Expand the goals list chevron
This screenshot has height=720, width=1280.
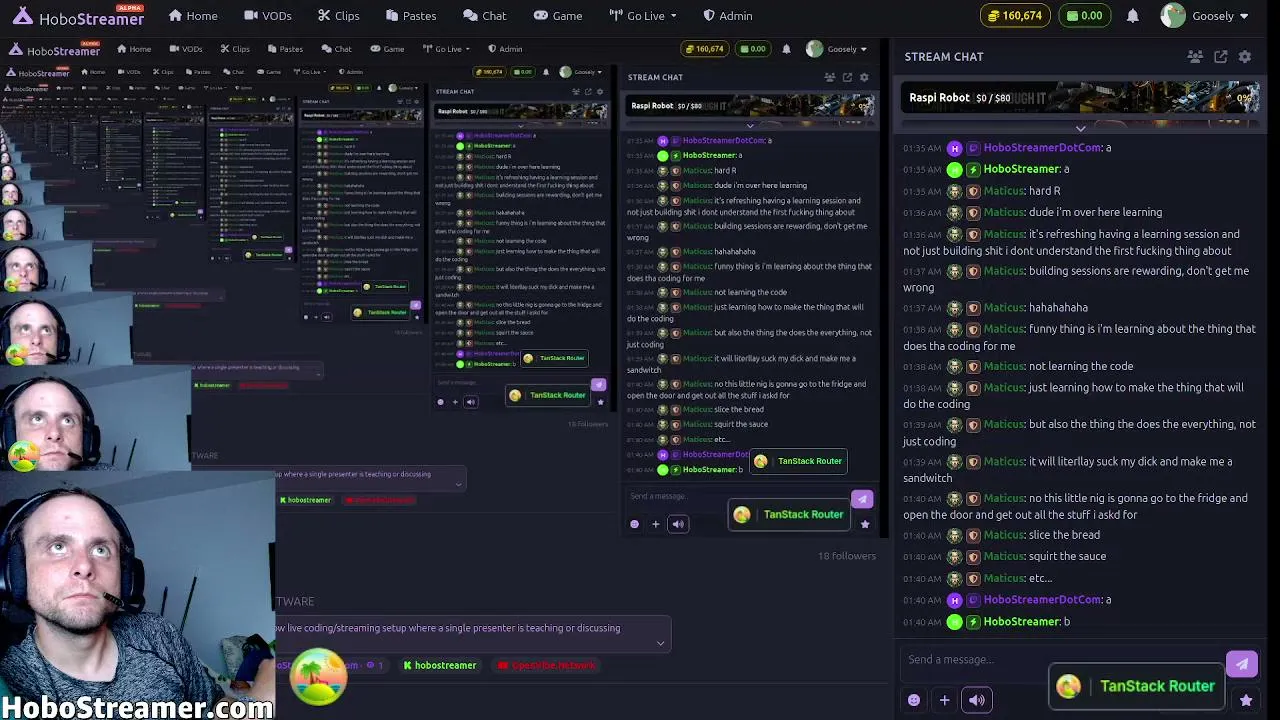(x=1080, y=128)
